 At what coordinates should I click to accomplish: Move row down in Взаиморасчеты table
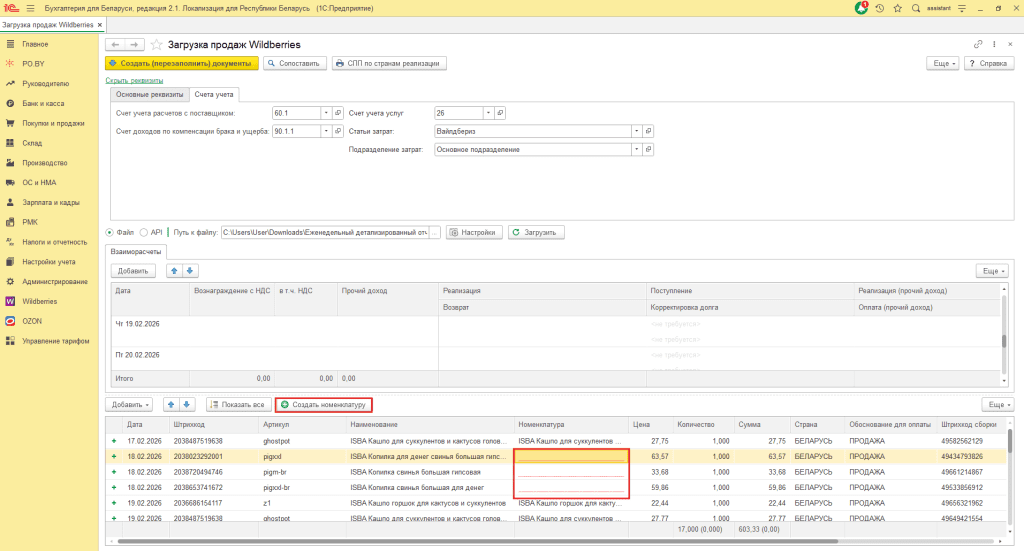[x=191, y=271]
